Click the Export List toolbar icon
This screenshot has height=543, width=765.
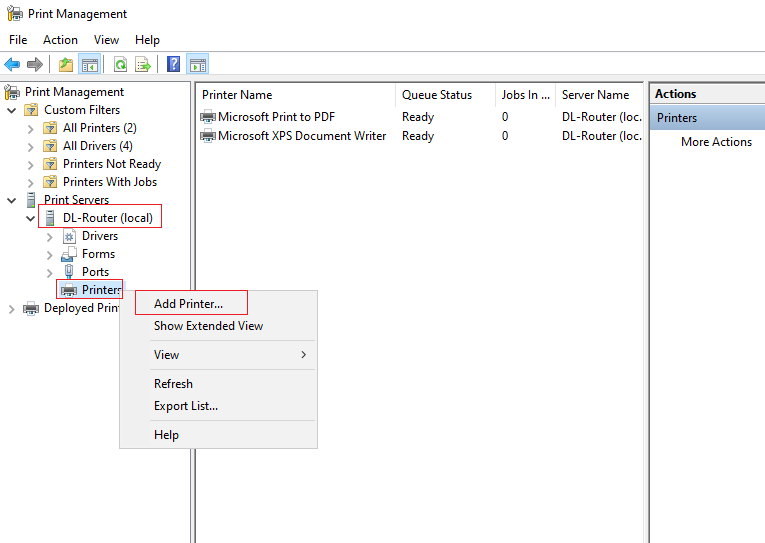pos(143,64)
